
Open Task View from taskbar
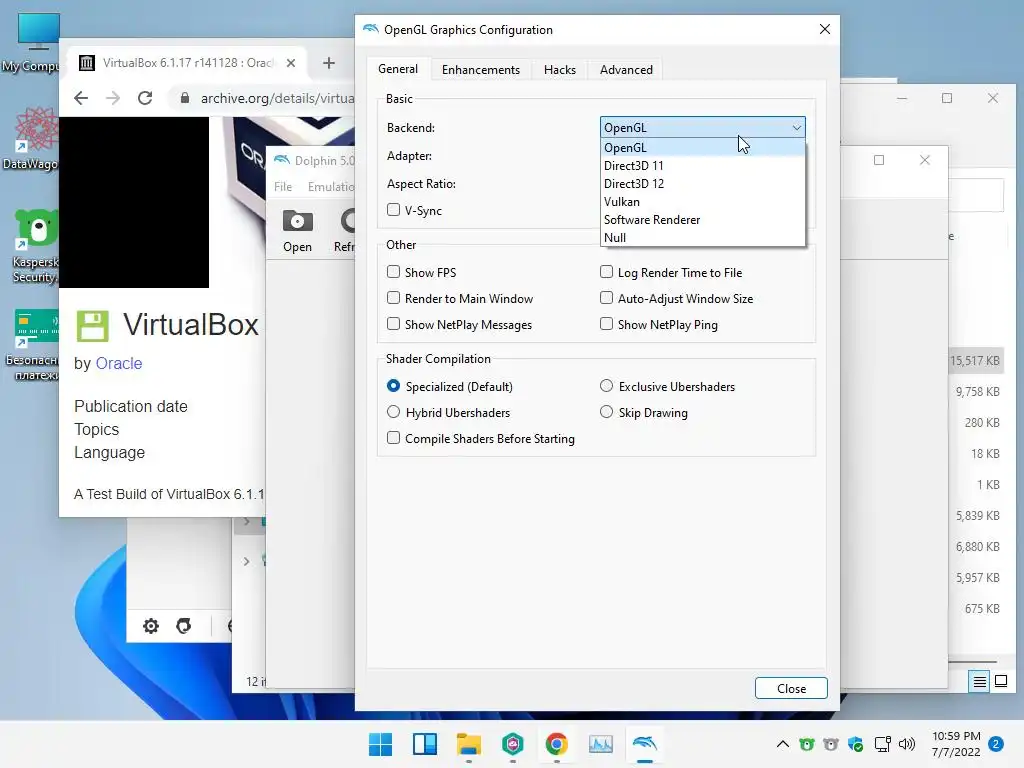tap(424, 744)
